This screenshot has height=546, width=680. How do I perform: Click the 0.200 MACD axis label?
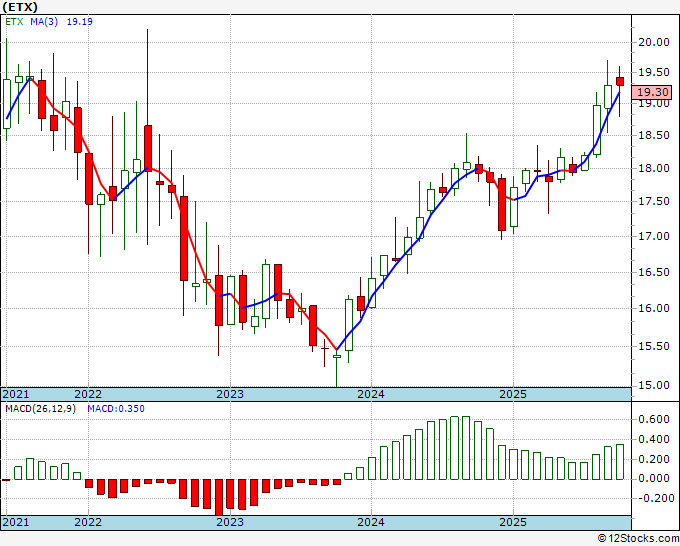point(654,459)
